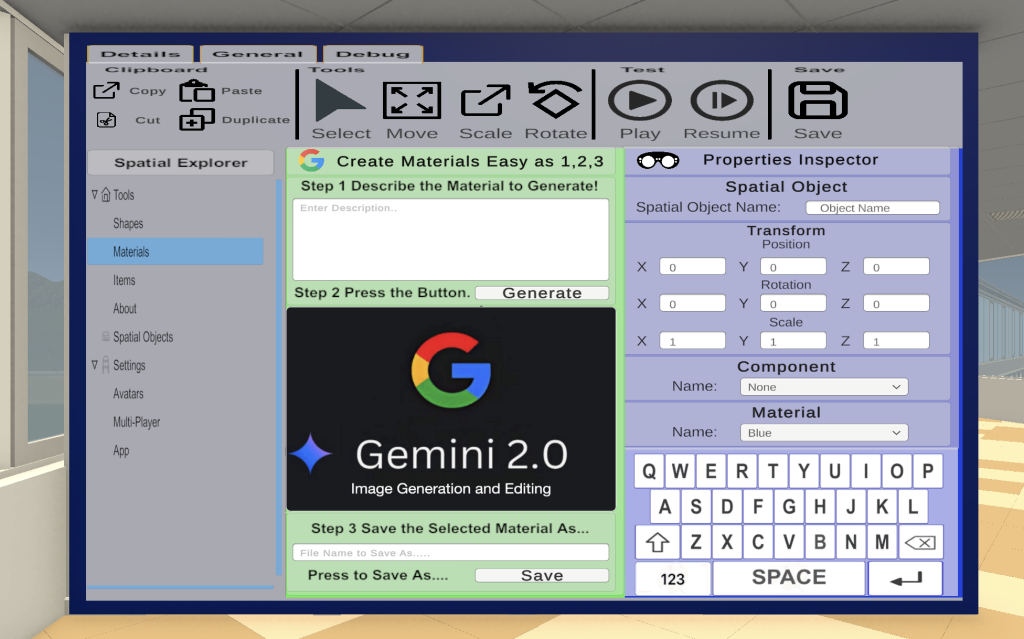Open App settings entry
Image resolution: width=1024 pixels, height=639 pixels.
coord(121,450)
